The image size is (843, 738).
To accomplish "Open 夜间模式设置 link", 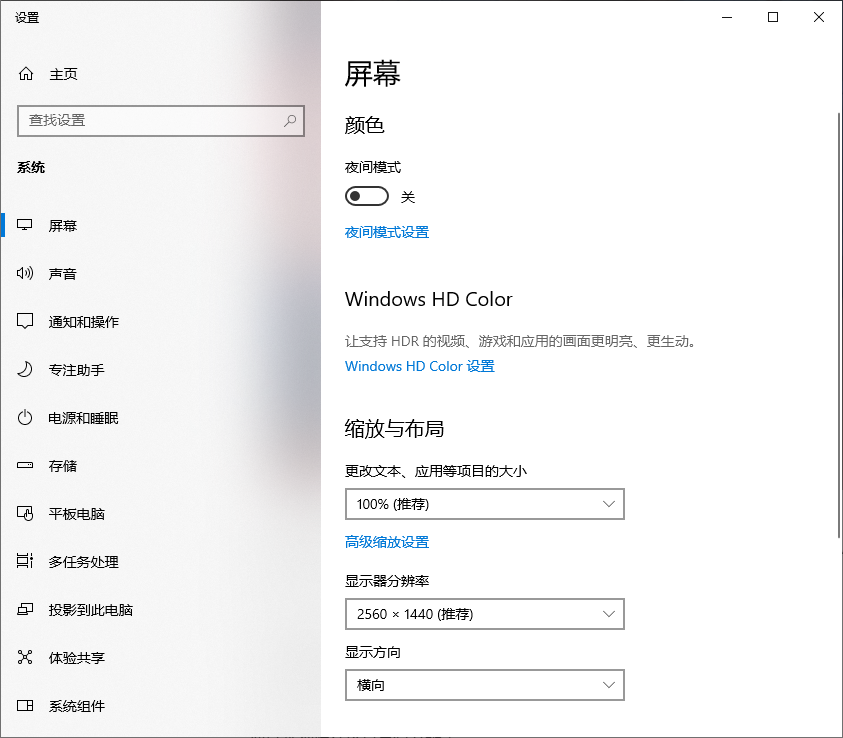I will click(386, 231).
